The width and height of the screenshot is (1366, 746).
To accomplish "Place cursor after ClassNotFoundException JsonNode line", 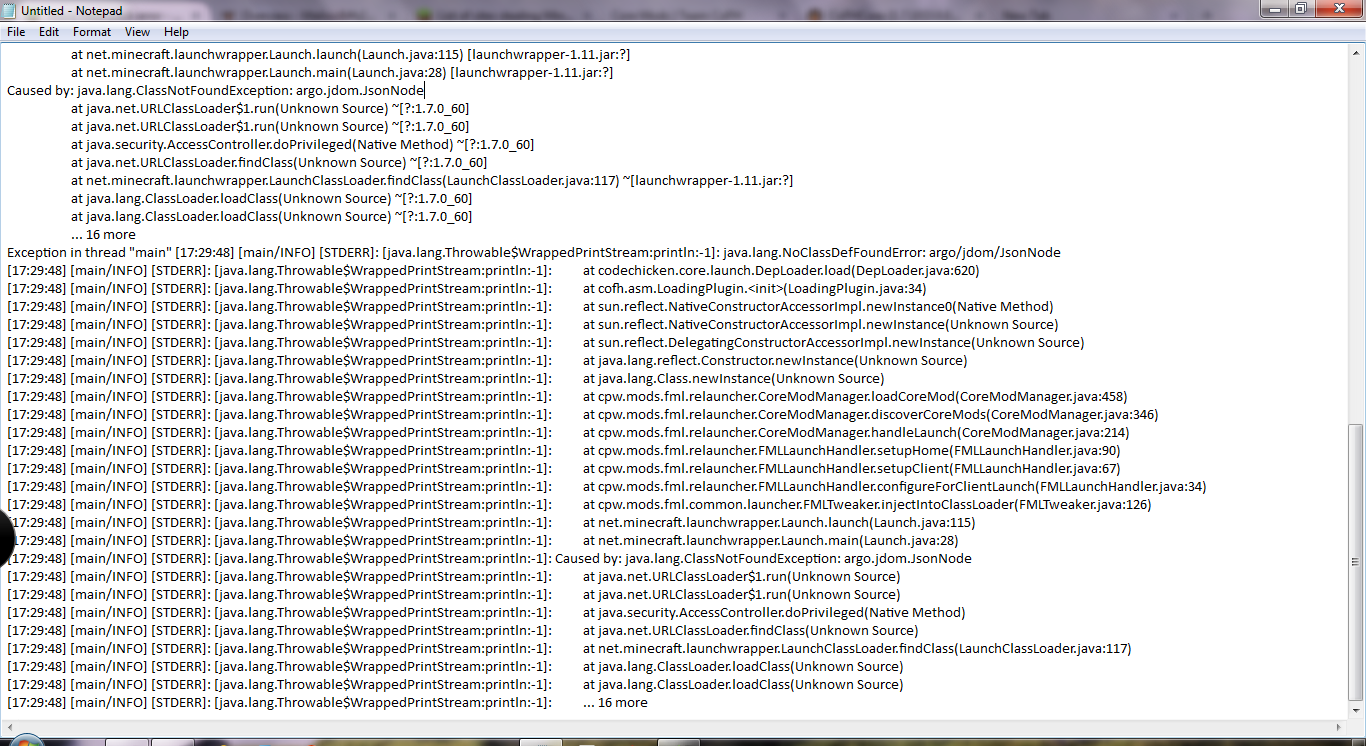I will [424, 90].
